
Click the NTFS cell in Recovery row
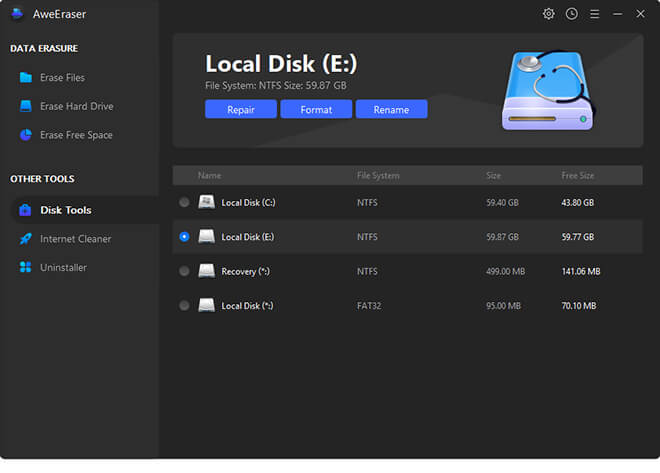click(367, 271)
